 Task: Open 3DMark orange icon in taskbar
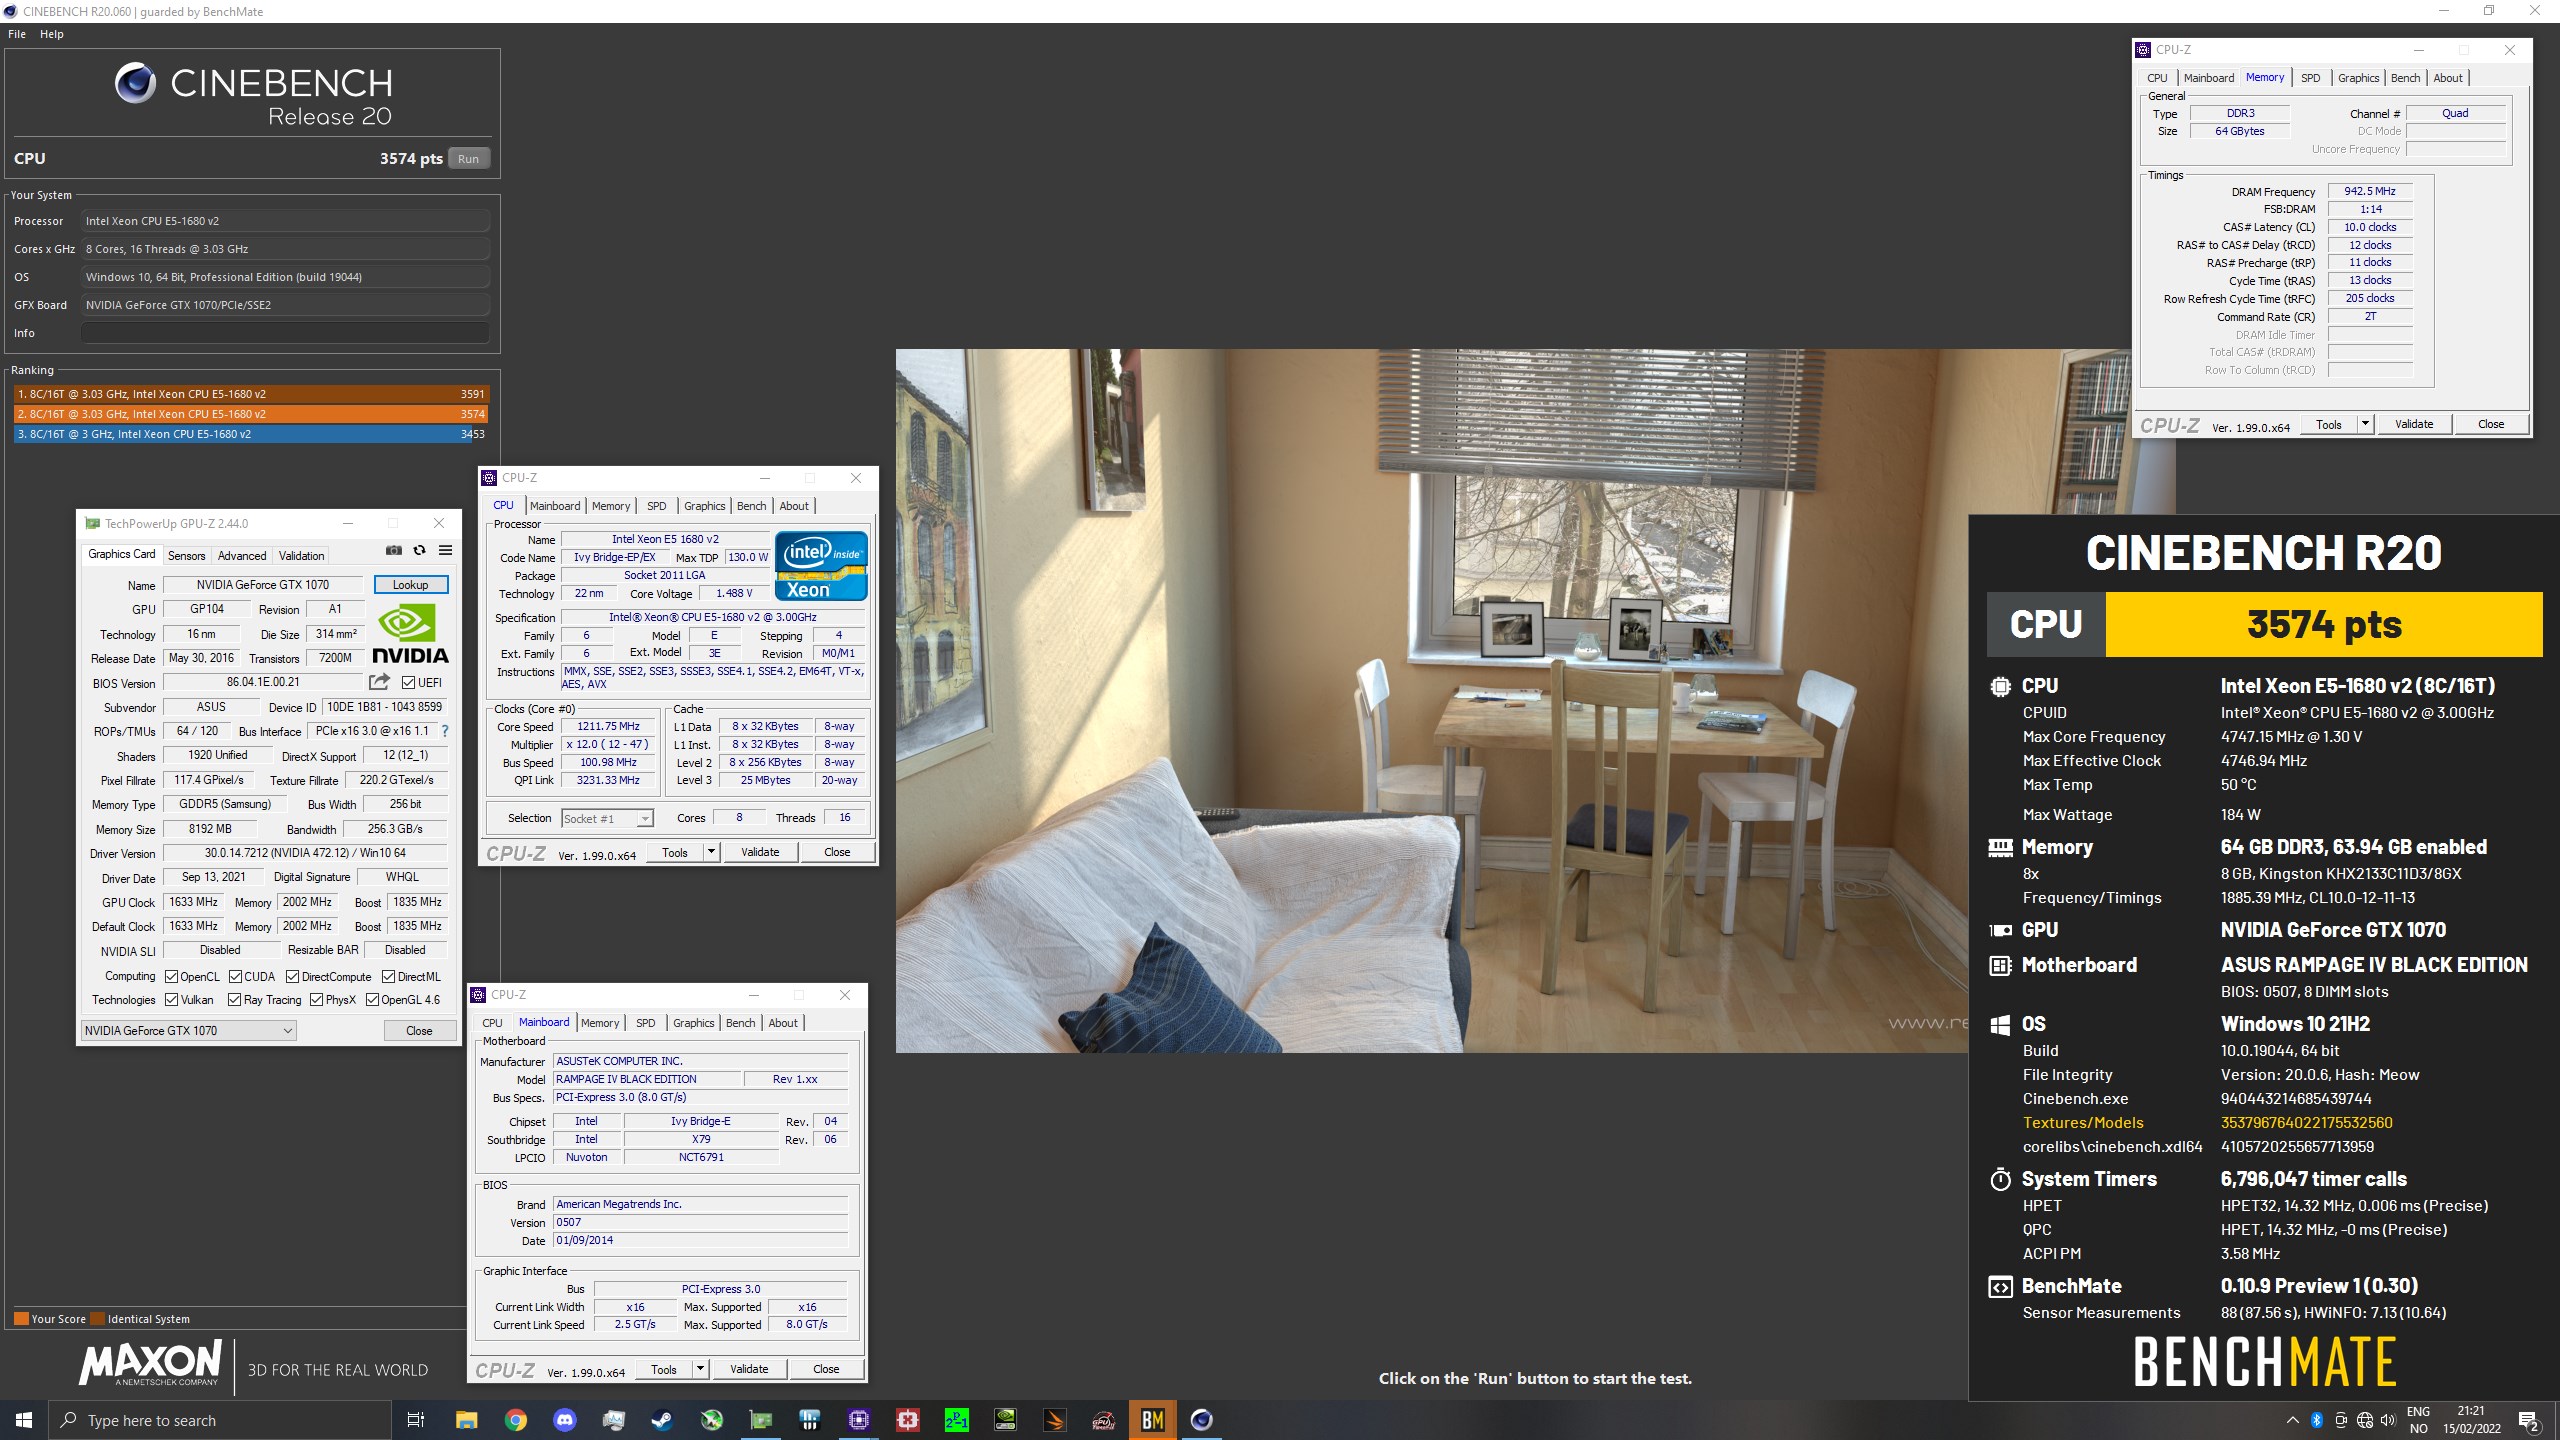coord(1055,1420)
